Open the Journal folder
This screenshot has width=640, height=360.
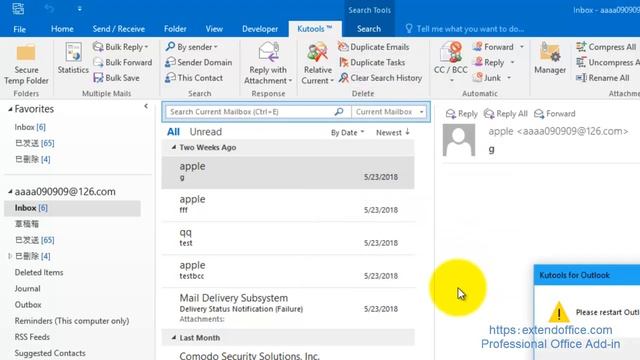(x=27, y=289)
